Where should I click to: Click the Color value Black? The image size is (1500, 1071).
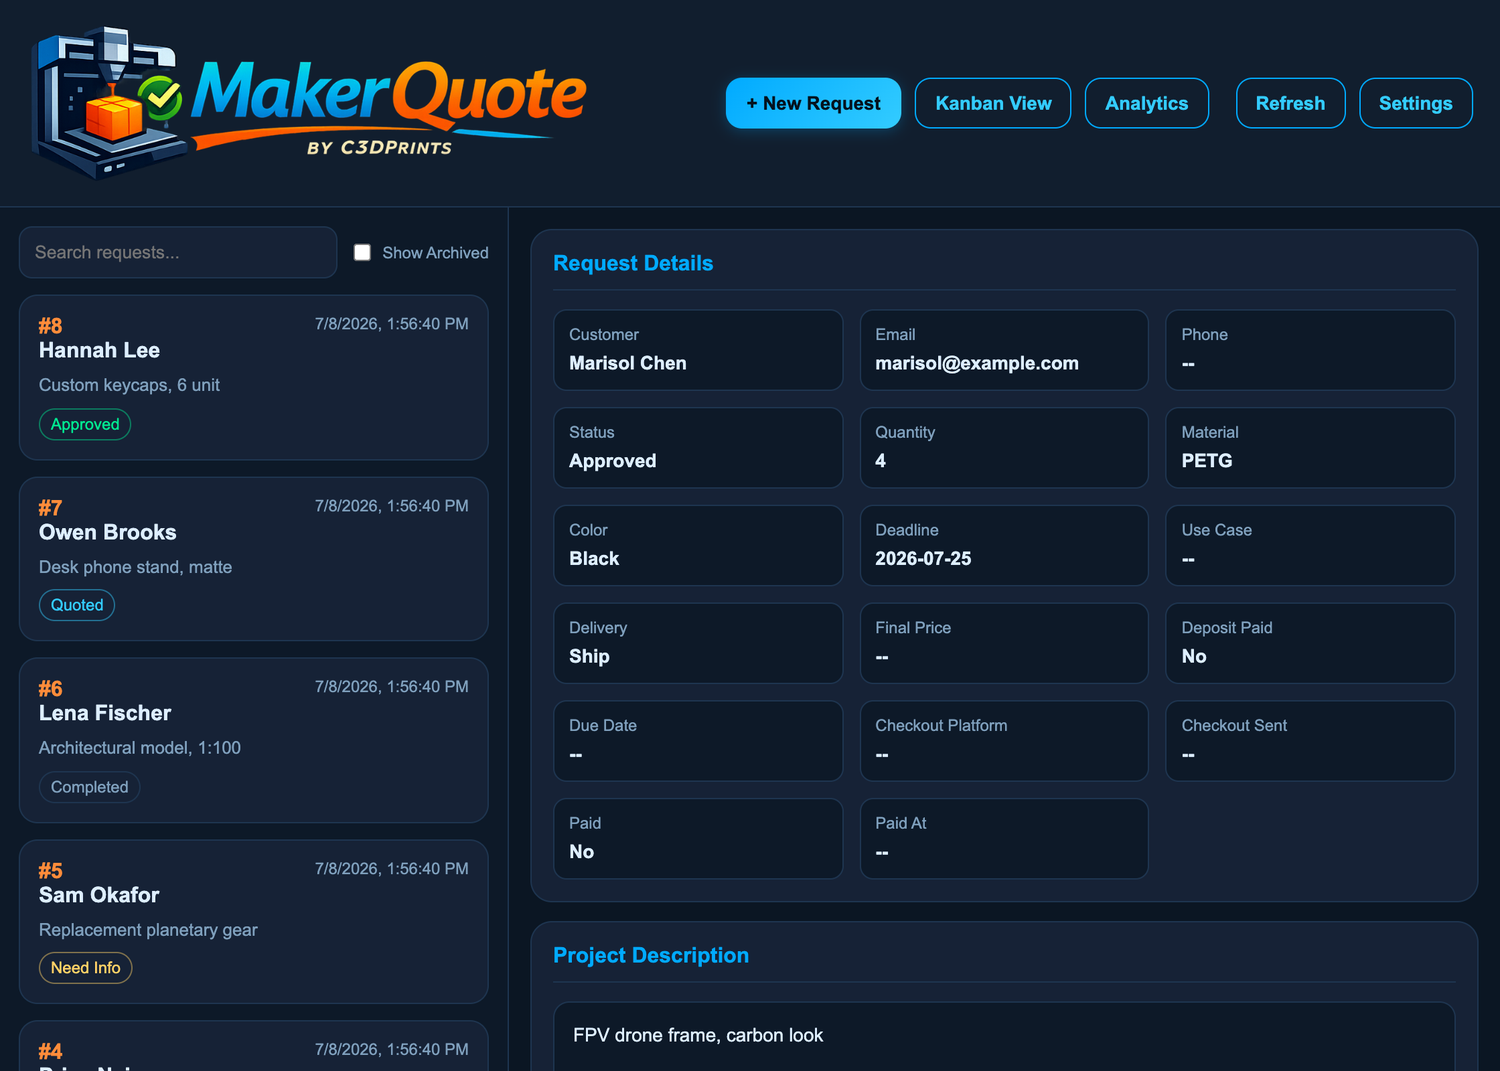point(594,559)
